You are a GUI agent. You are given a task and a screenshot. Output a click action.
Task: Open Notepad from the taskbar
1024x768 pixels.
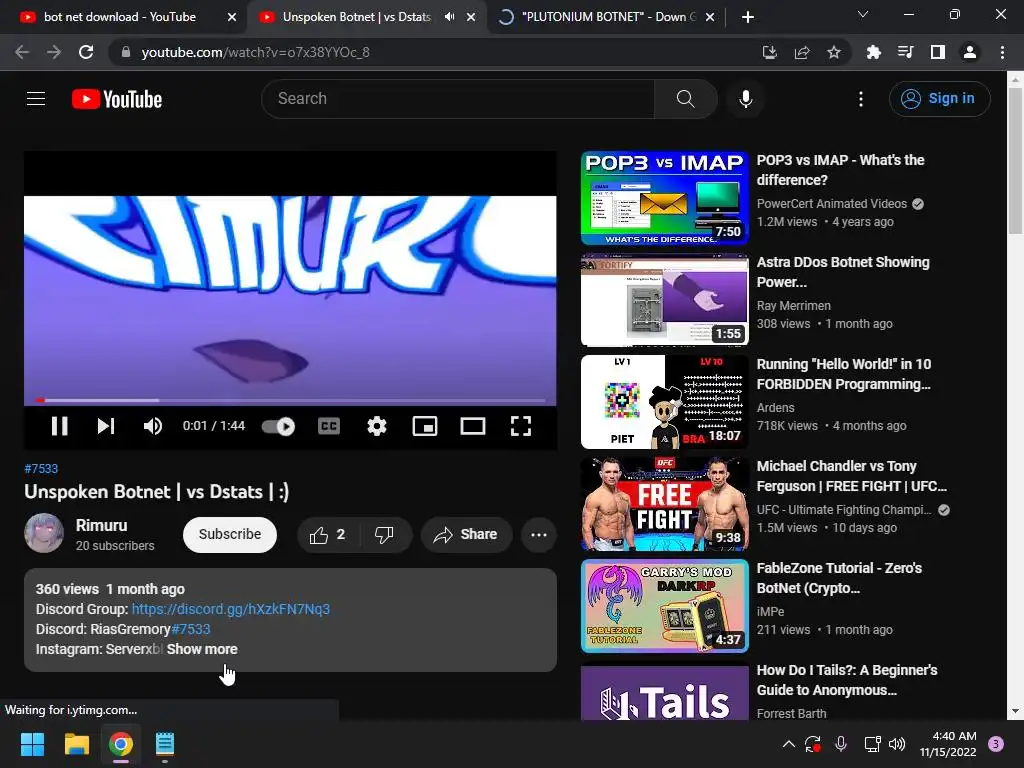point(165,744)
